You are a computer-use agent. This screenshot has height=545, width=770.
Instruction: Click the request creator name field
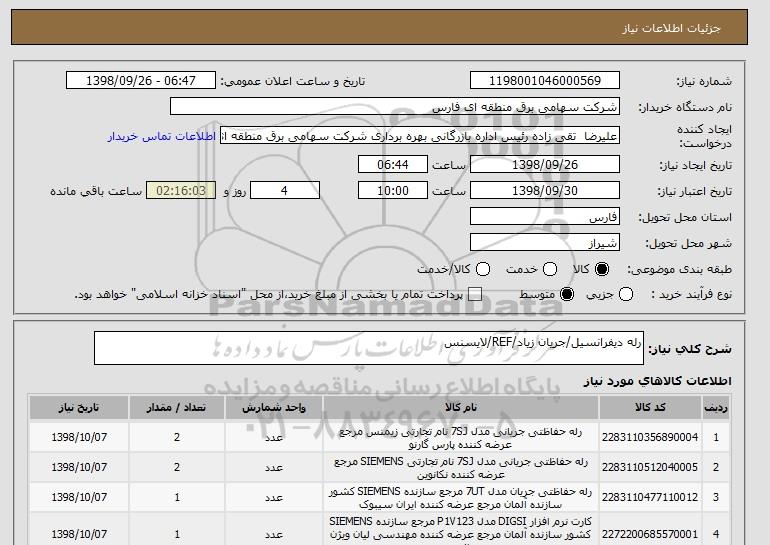[x=420, y=136]
